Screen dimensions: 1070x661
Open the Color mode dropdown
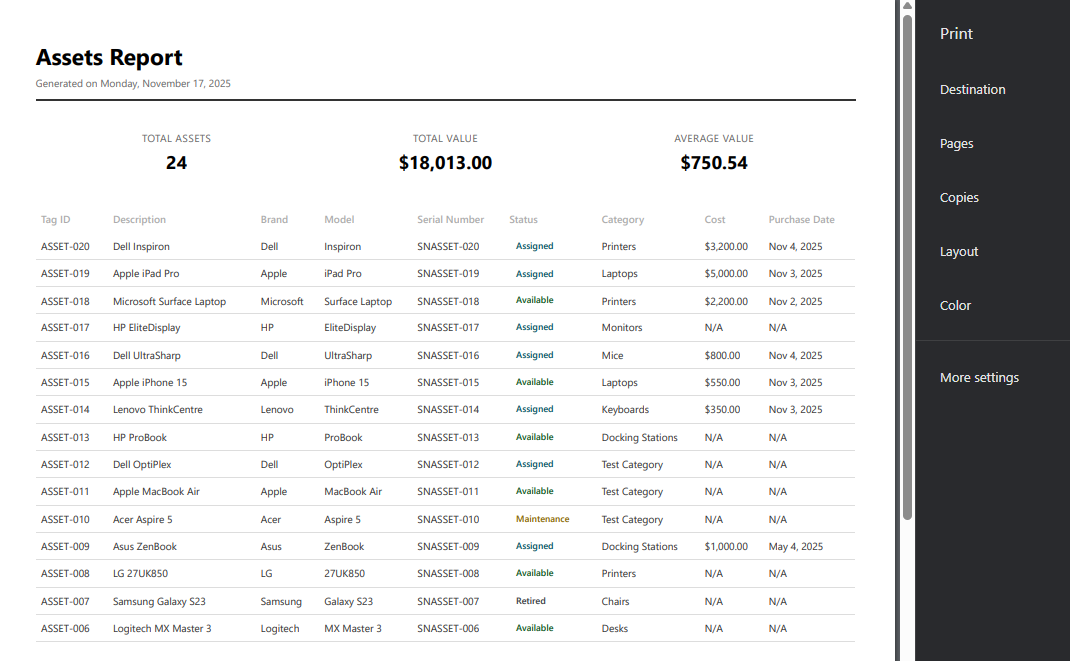tap(955, 305)
